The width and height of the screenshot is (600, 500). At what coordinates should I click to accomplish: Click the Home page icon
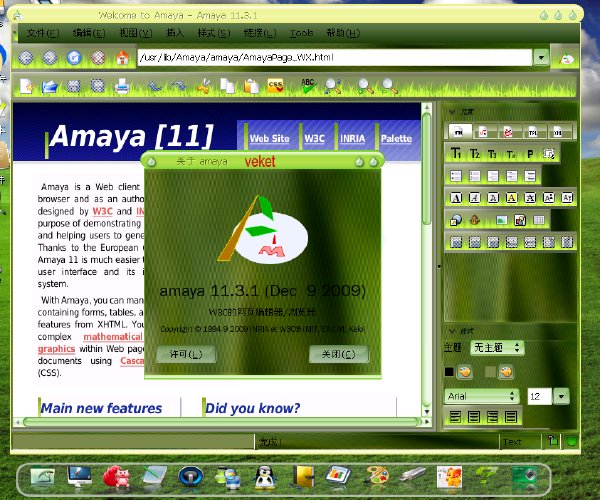coord(122,58)
